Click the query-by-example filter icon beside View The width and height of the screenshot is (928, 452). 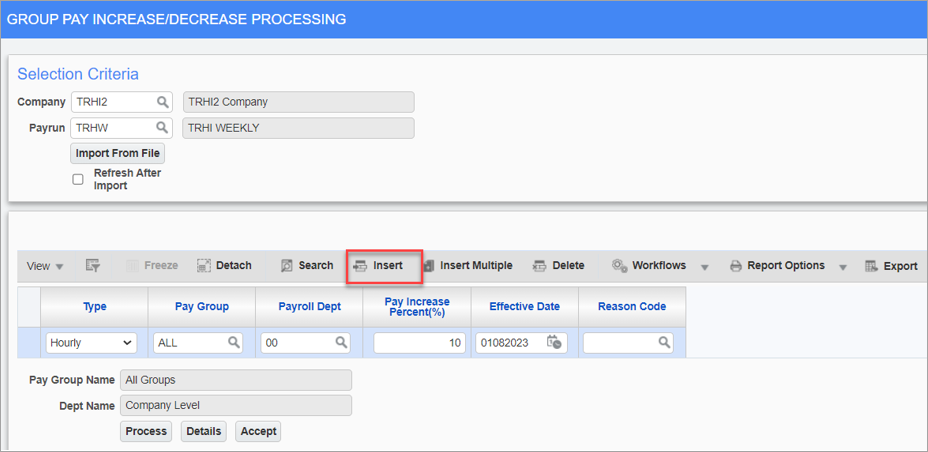click(x=92, y=266)
